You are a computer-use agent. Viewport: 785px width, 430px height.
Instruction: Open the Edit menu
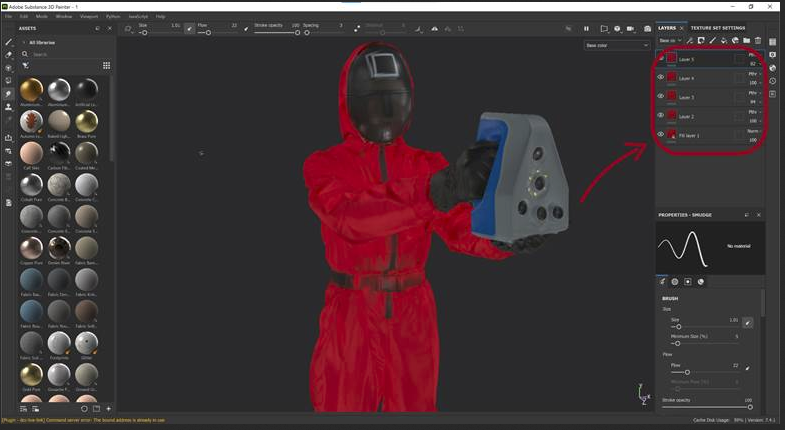(24, 17)
